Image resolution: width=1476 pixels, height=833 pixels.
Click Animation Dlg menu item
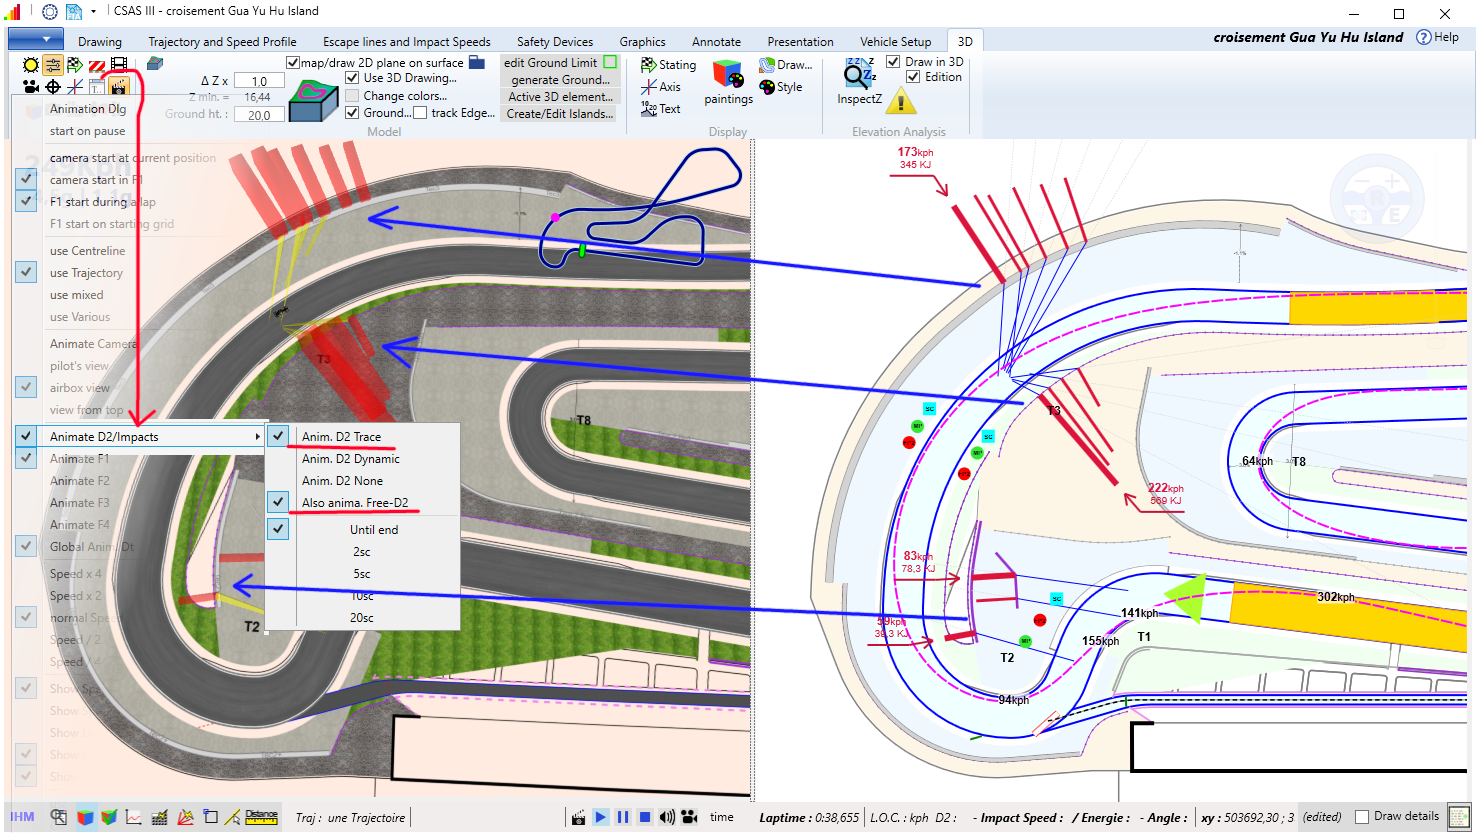88,109
